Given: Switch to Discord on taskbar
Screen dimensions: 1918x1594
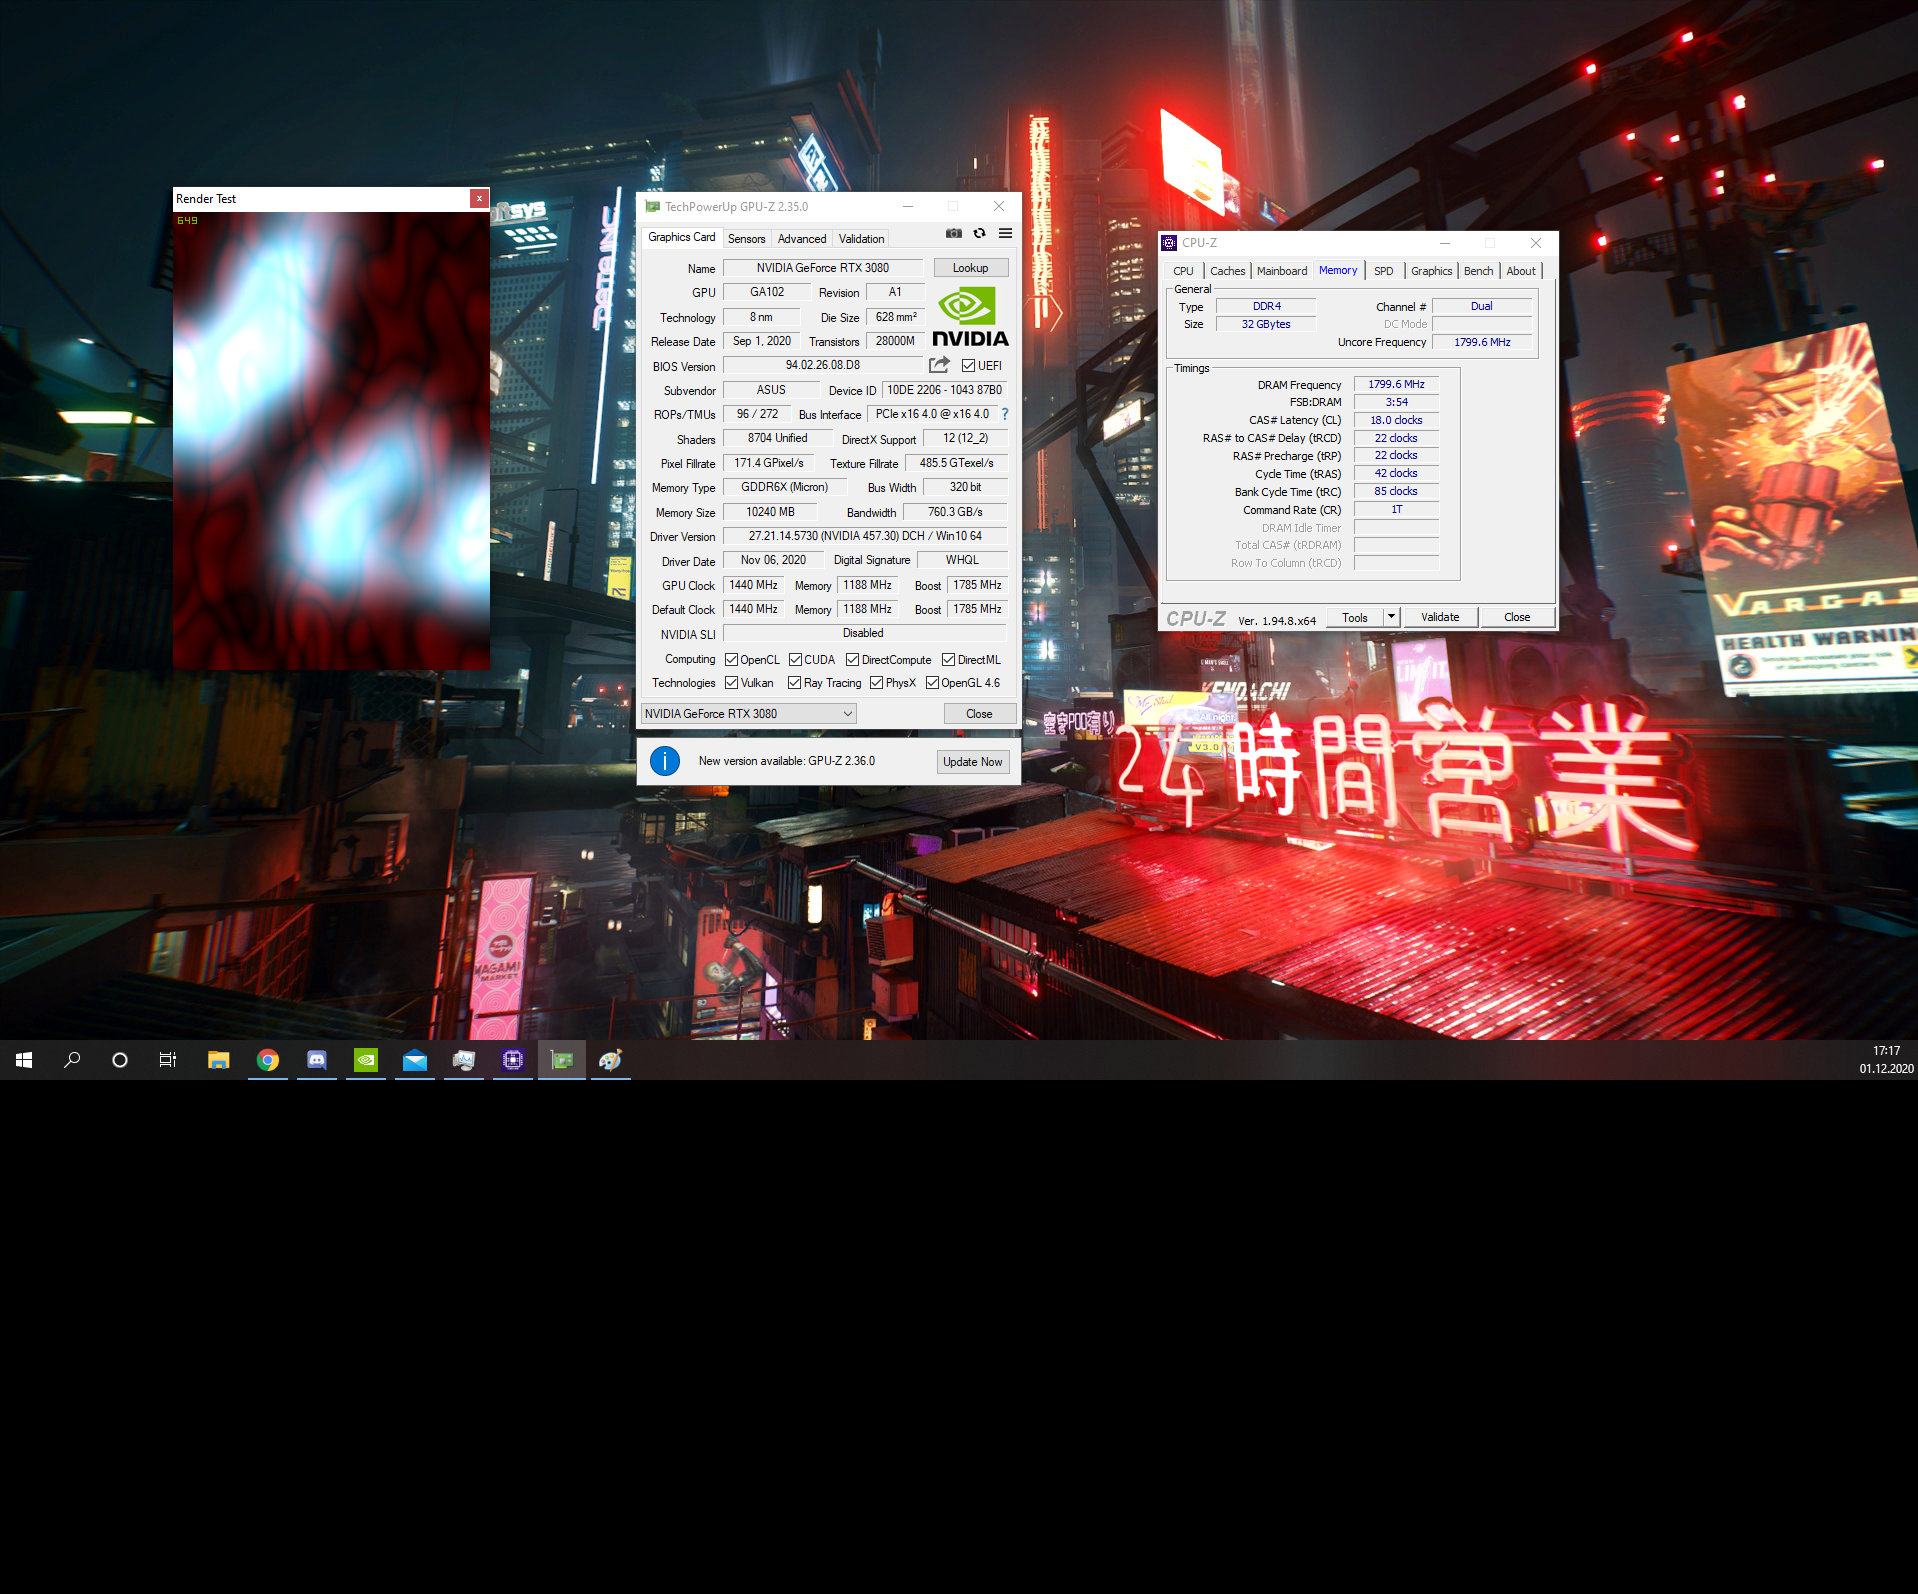Looking at the screenshot, I should pyautogui.click(x=316, y=1060).
